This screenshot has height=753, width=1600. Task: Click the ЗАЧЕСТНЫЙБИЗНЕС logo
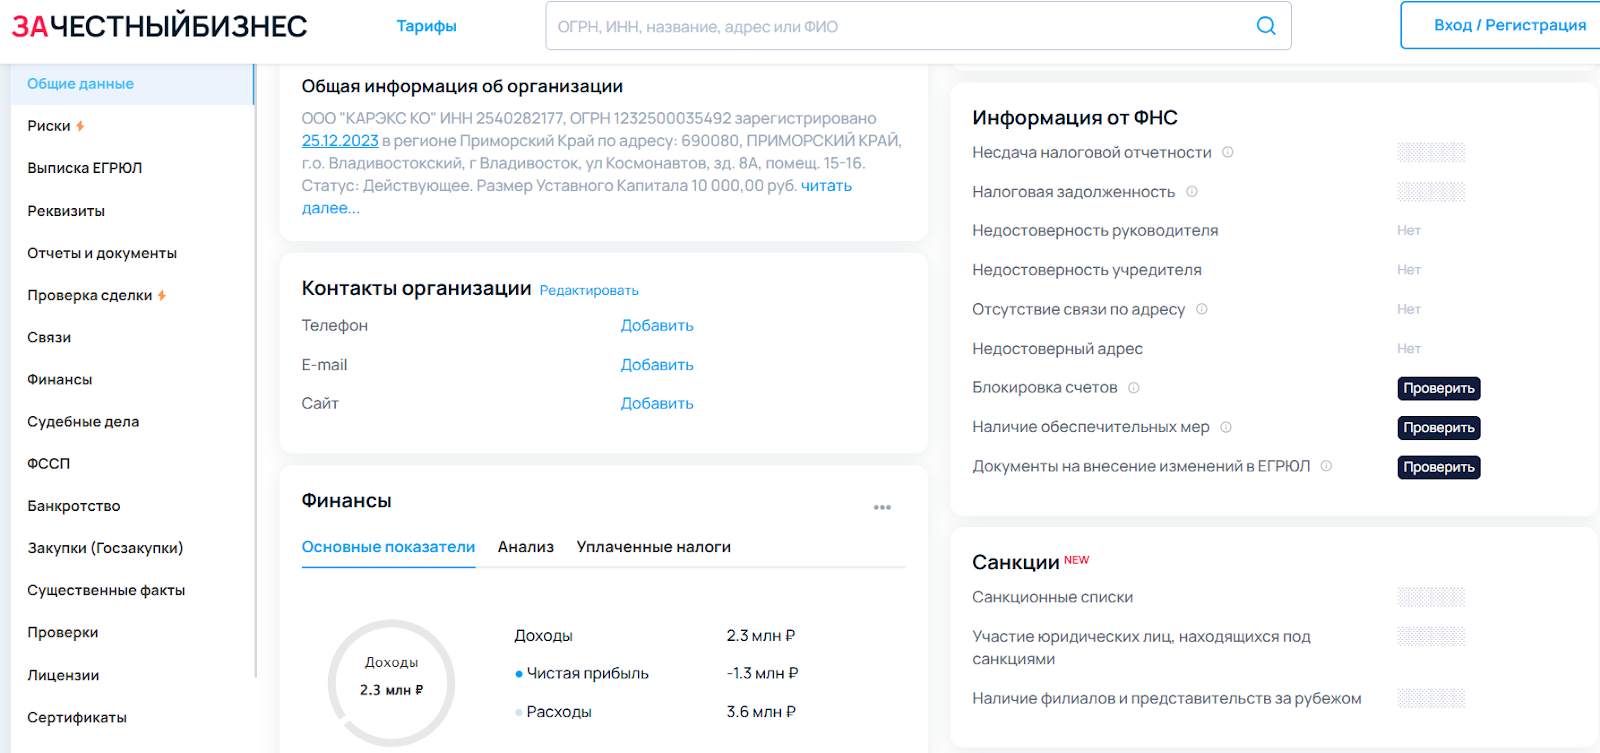point(159,26)
